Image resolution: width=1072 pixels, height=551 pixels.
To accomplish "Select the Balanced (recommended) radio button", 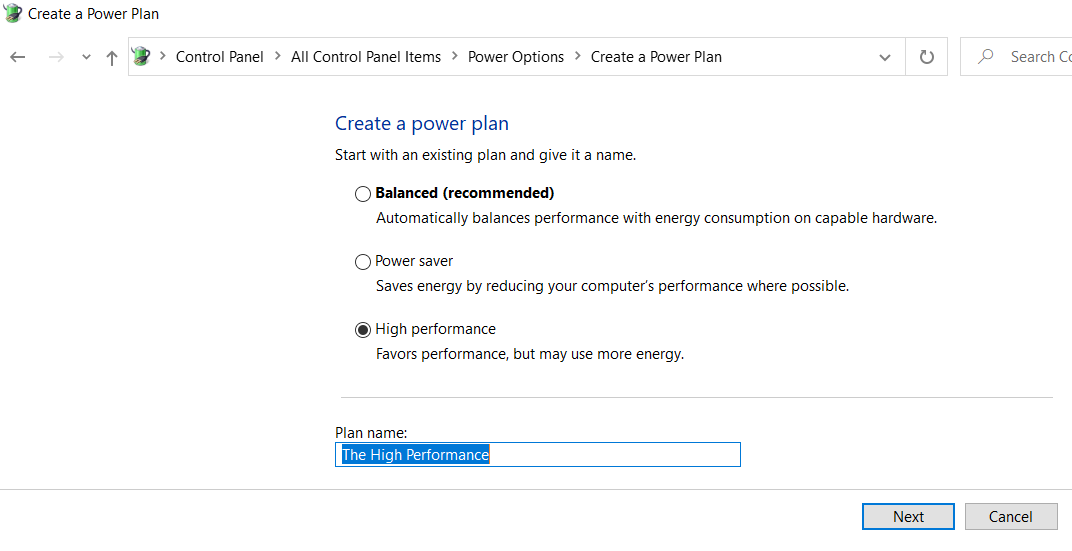I will (363, 194).
